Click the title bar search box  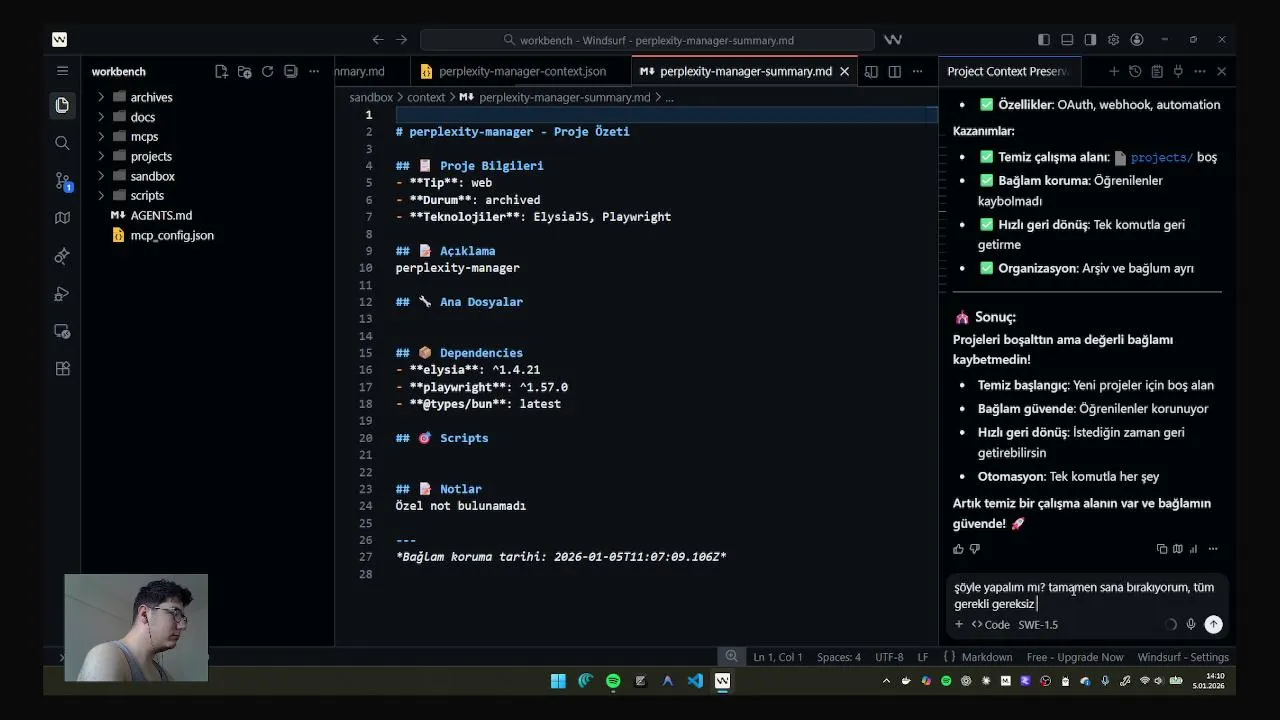[647, 40]
